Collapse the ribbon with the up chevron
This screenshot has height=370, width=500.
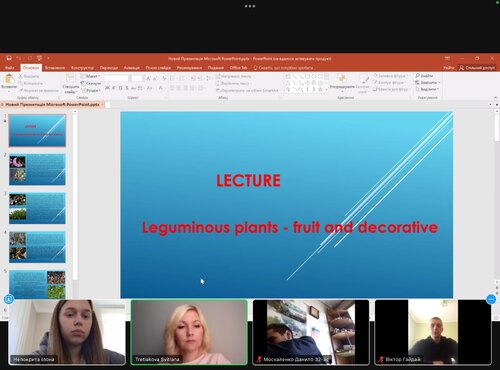pyautogui.click(x=495, y=98)
